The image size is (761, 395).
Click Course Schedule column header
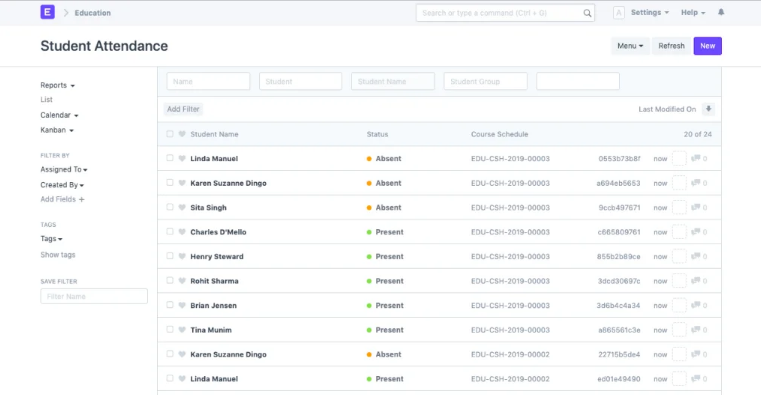pos(499,134)
